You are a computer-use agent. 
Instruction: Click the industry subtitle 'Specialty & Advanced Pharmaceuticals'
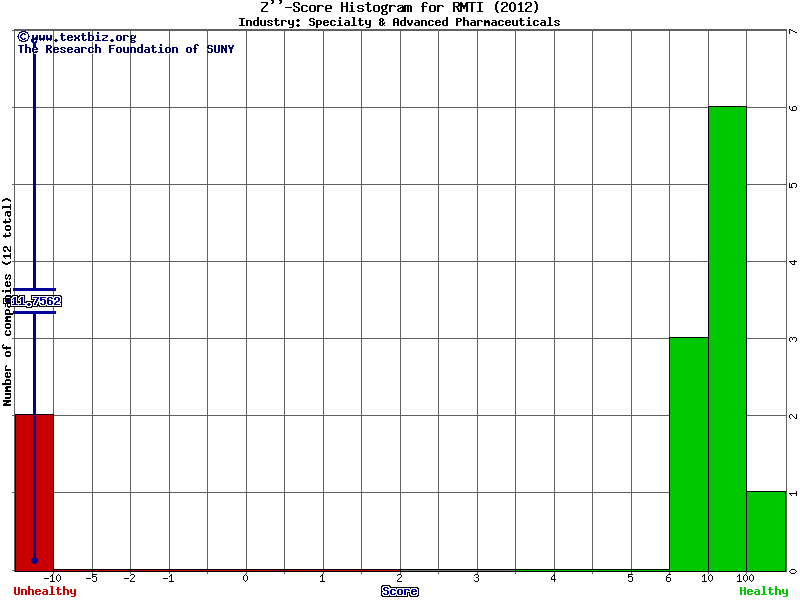434,22
